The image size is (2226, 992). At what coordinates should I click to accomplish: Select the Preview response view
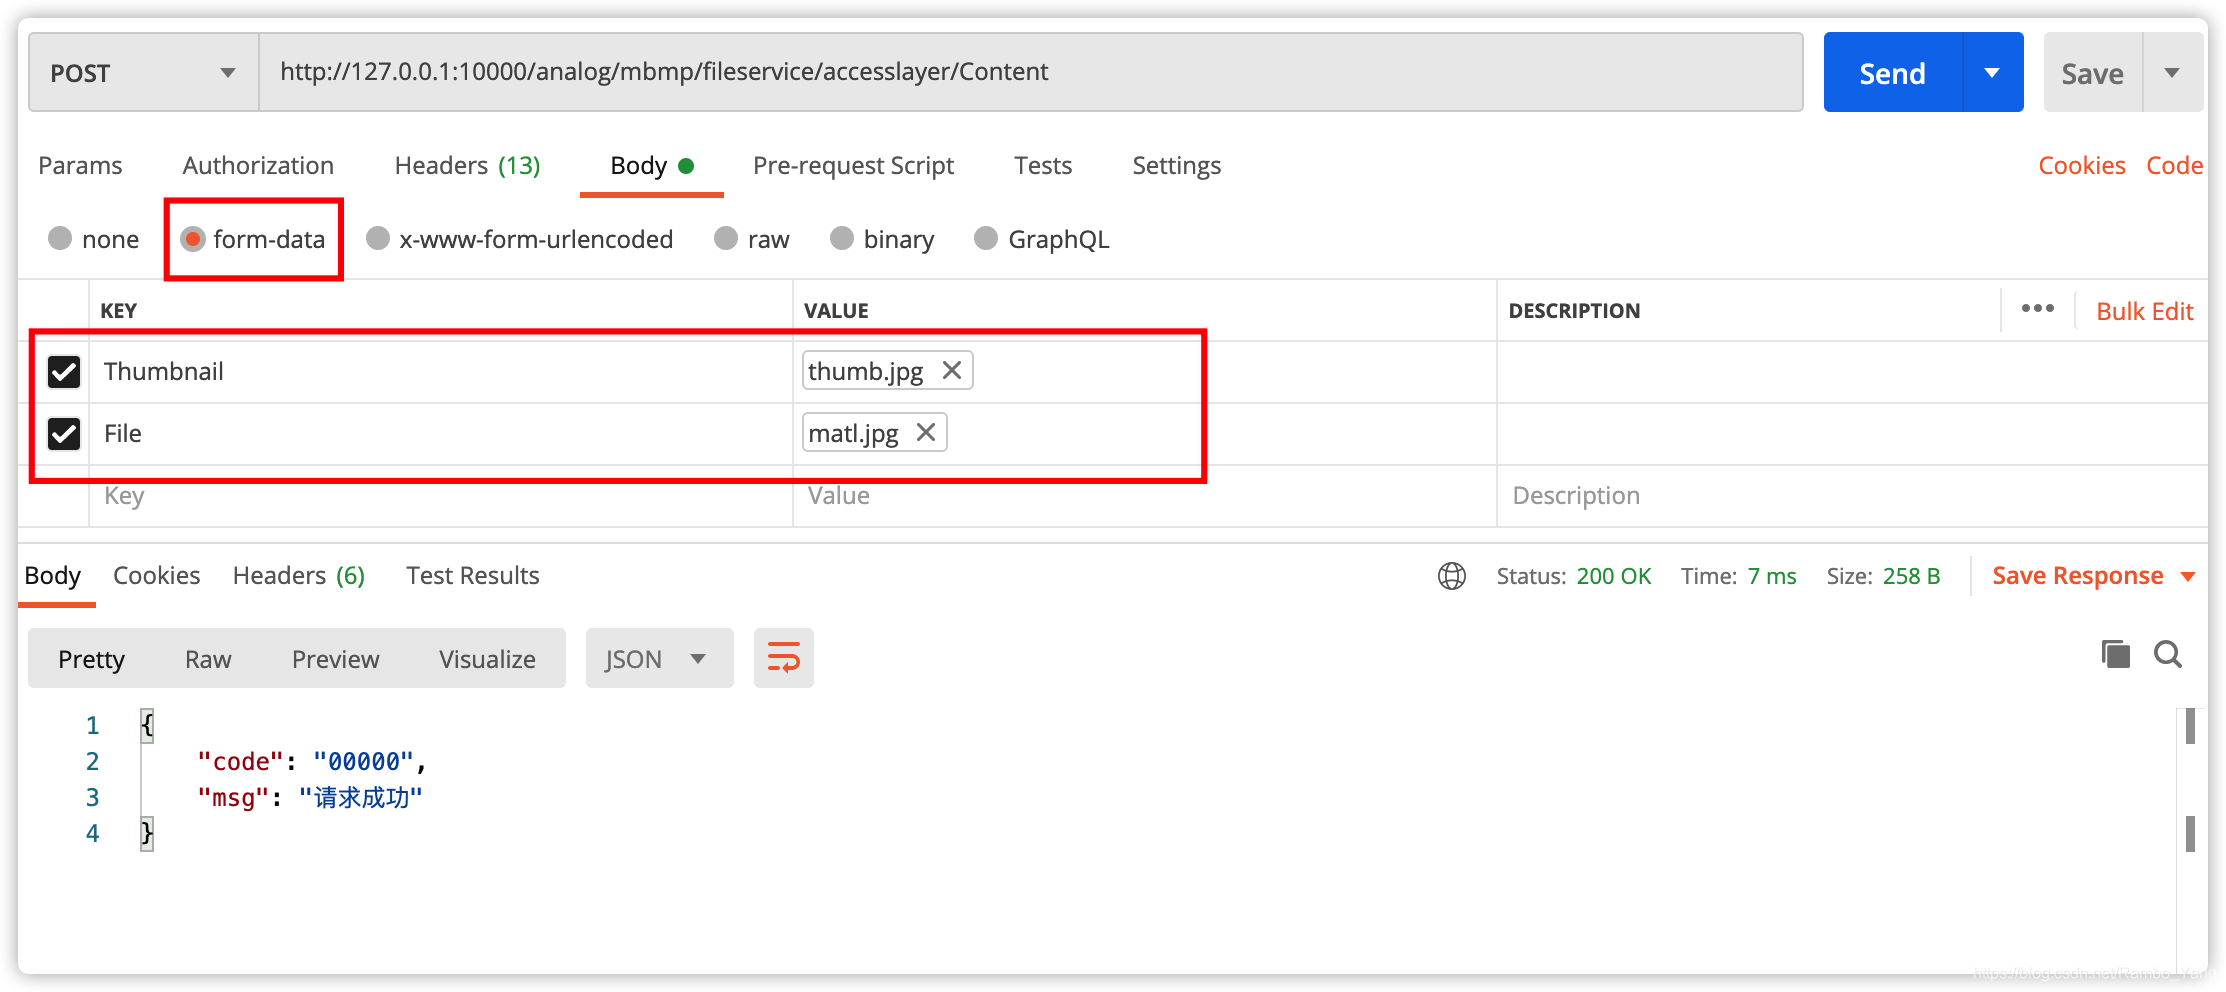pyautogui.click(x=335, y=659)
